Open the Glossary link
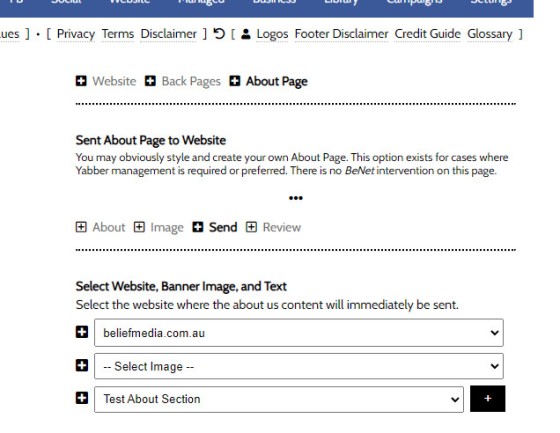 pos(490,34)
